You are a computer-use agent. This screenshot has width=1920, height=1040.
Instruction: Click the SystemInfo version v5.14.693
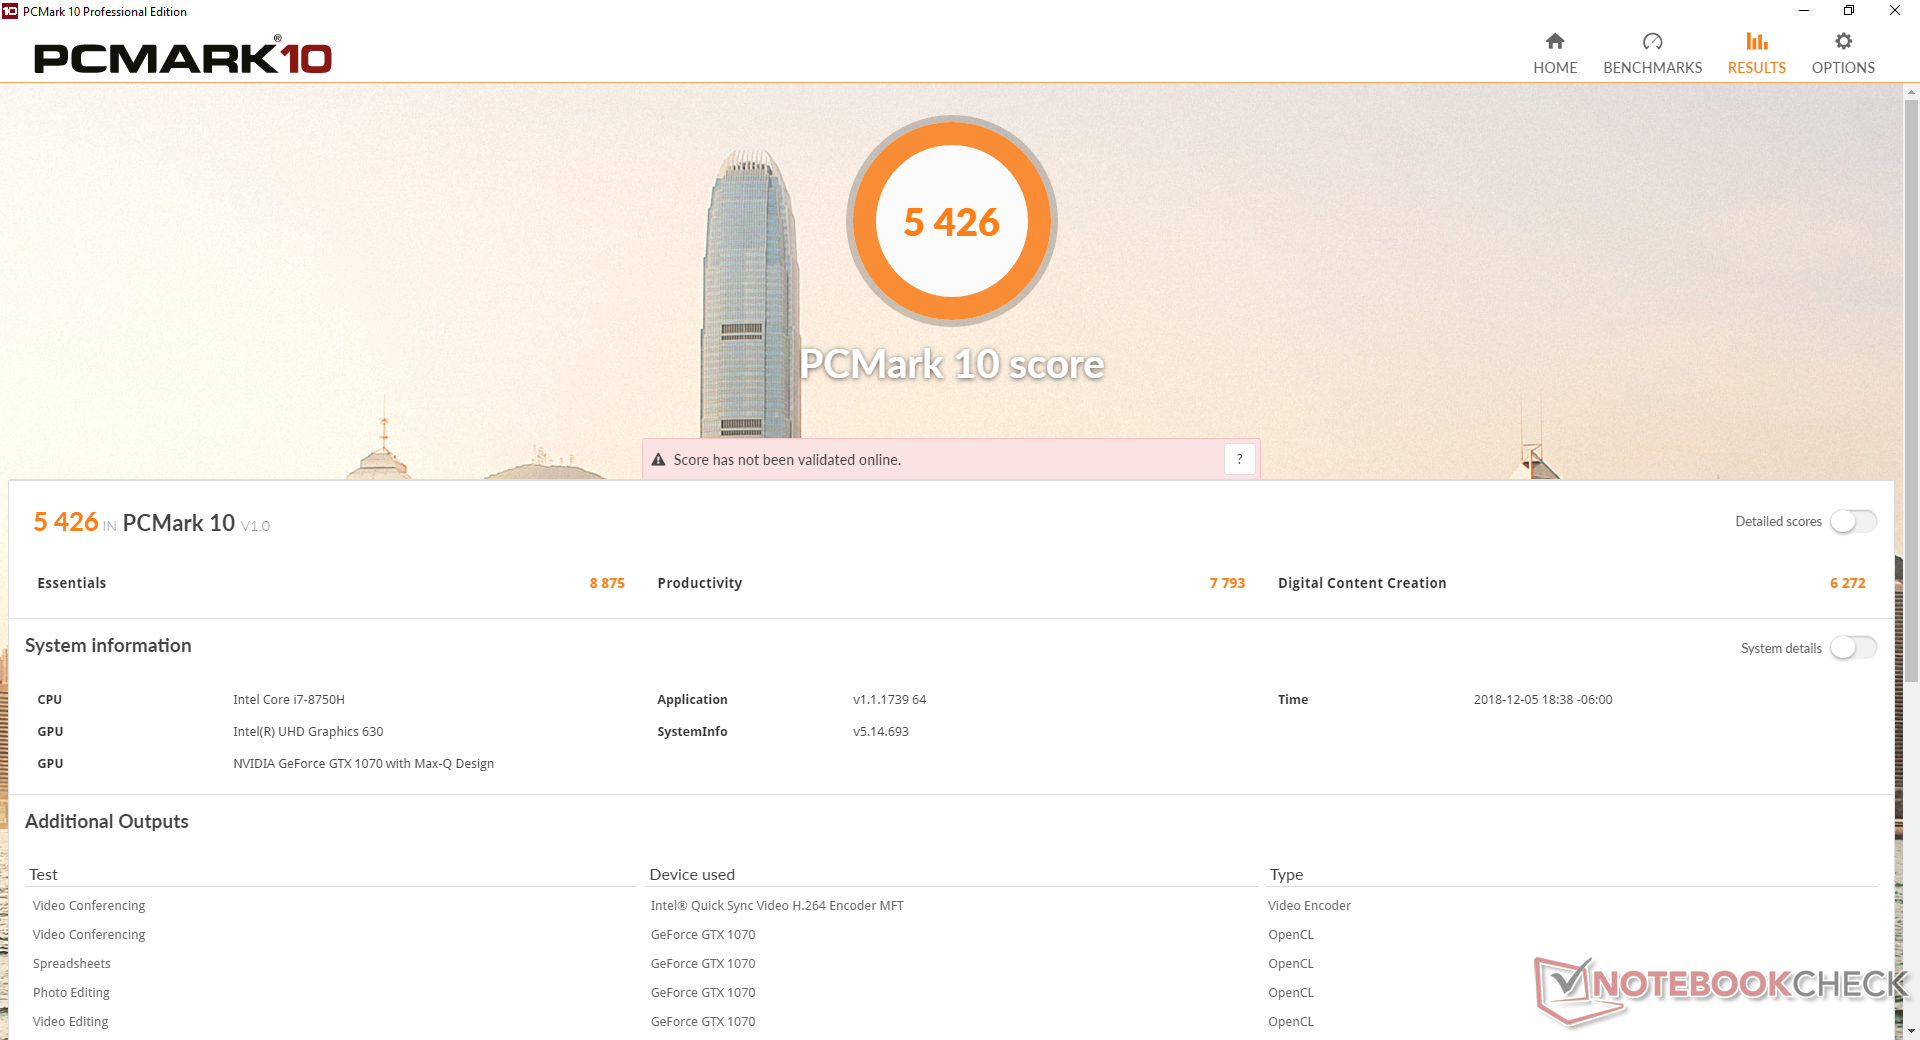point(881,732)
